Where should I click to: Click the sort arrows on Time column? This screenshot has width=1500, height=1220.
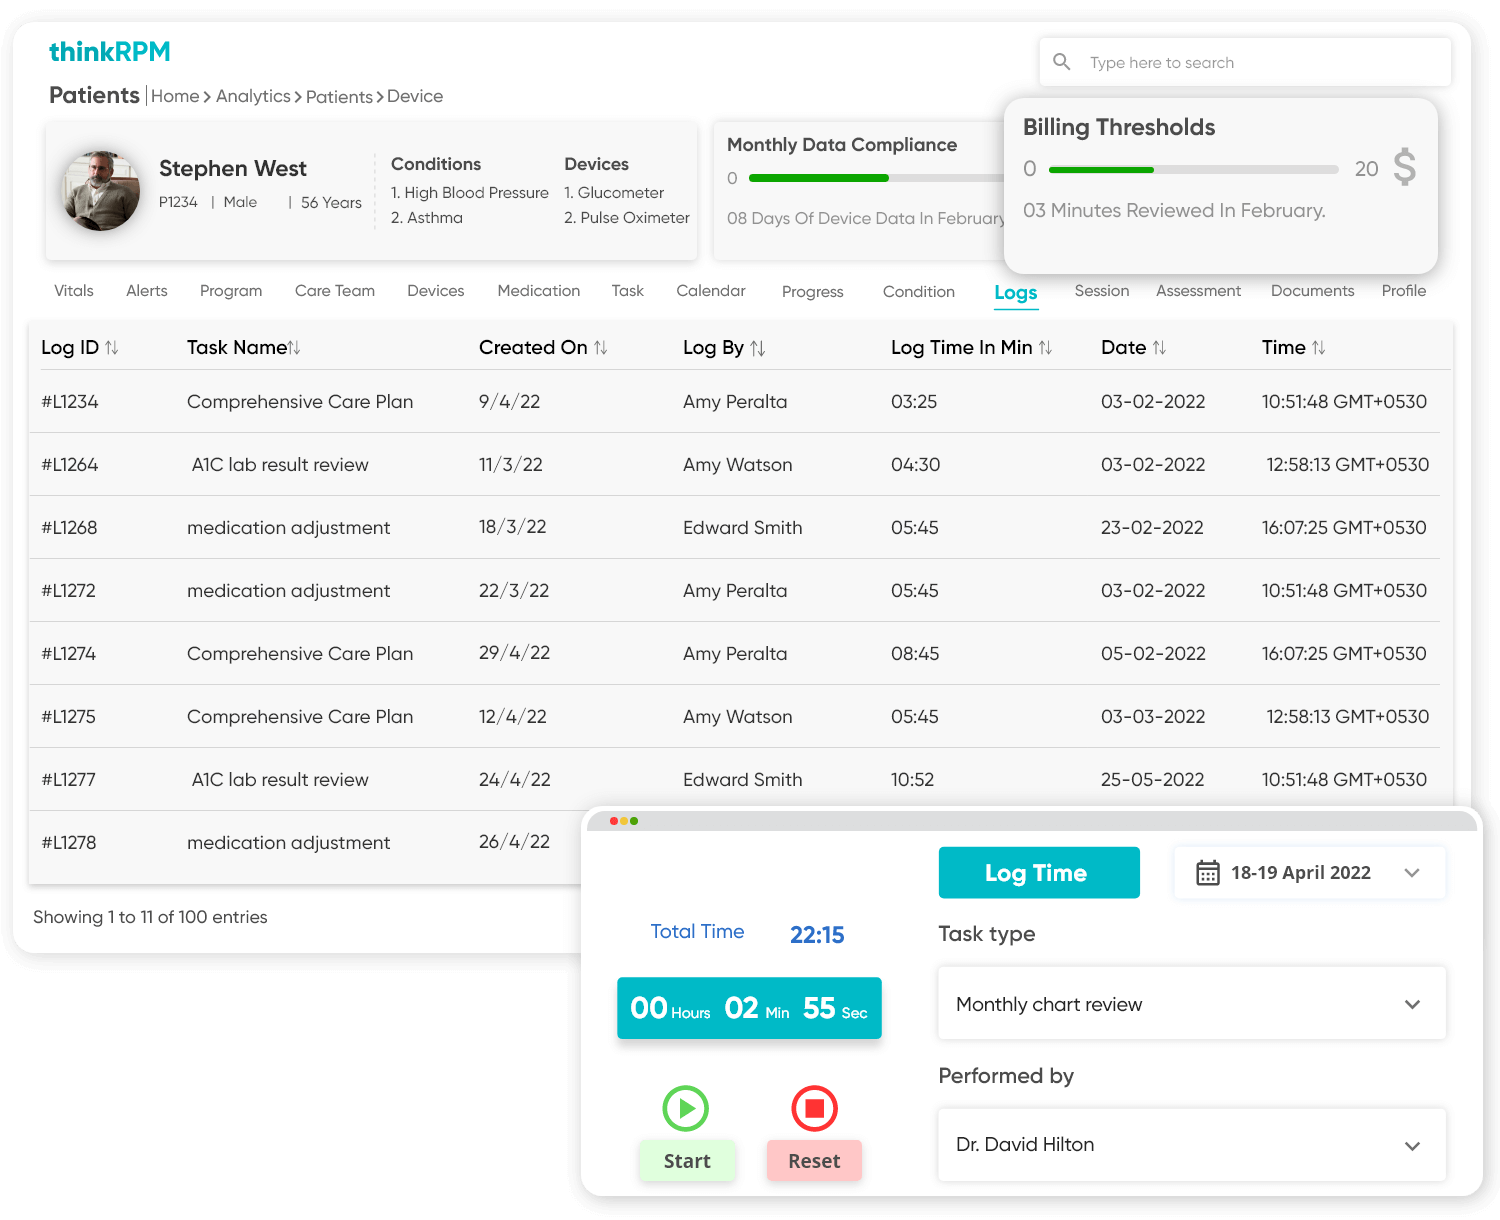point(1320,347)
